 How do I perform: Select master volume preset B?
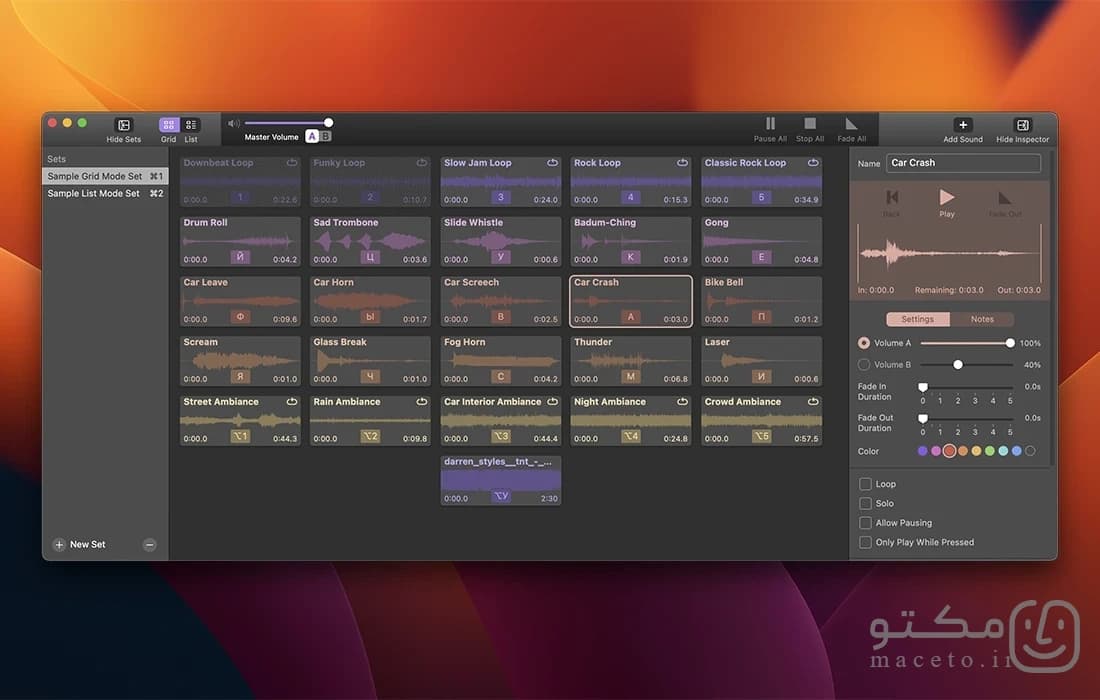(325, 136)
